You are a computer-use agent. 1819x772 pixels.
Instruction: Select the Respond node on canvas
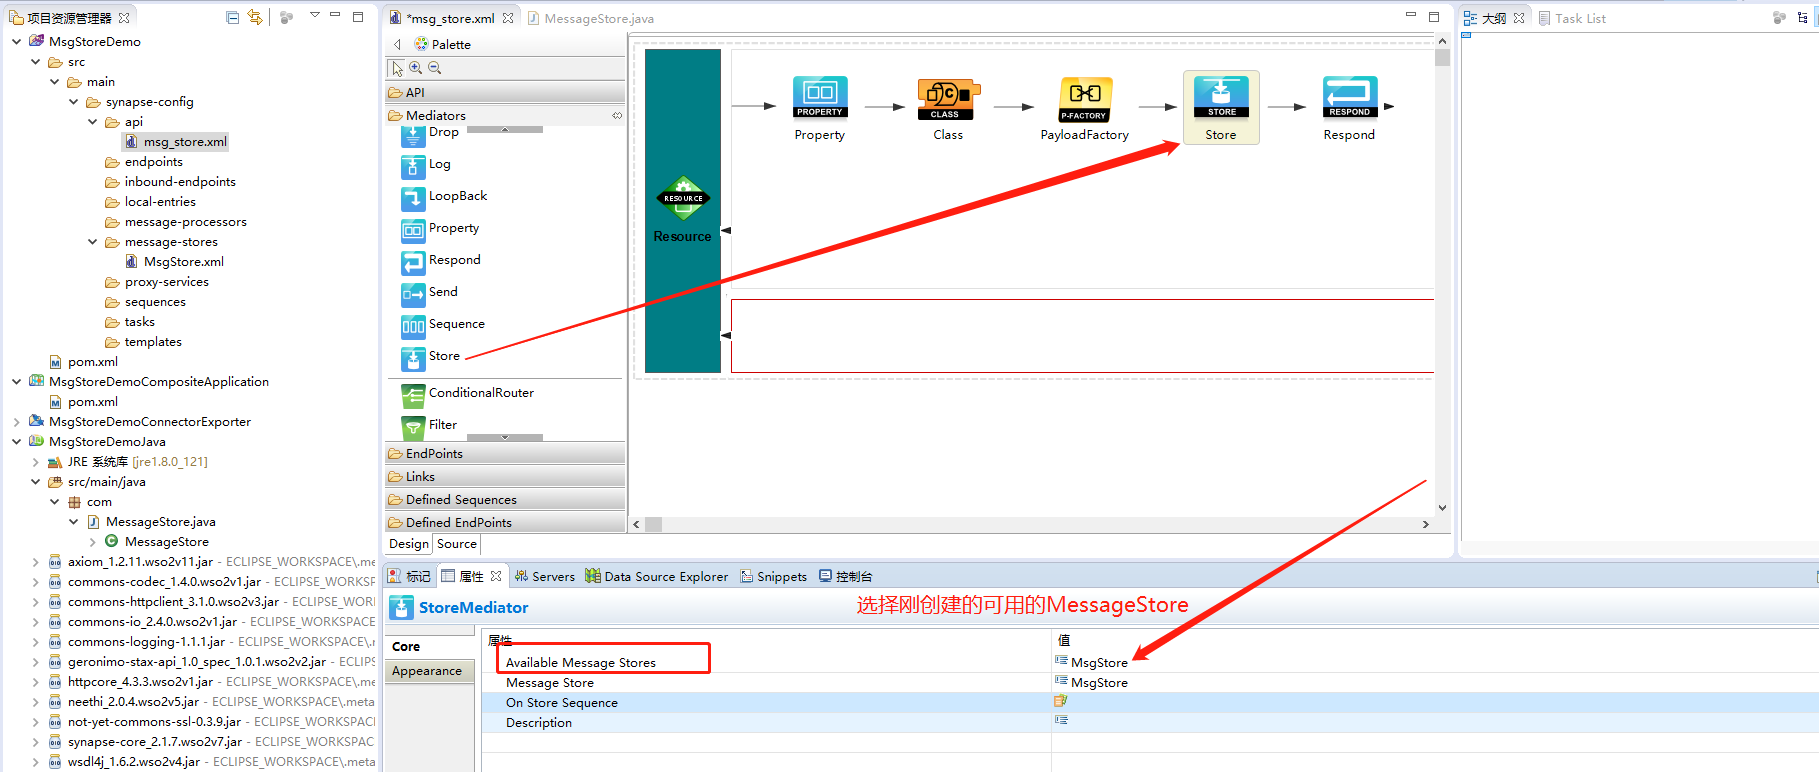point(1349,108)
